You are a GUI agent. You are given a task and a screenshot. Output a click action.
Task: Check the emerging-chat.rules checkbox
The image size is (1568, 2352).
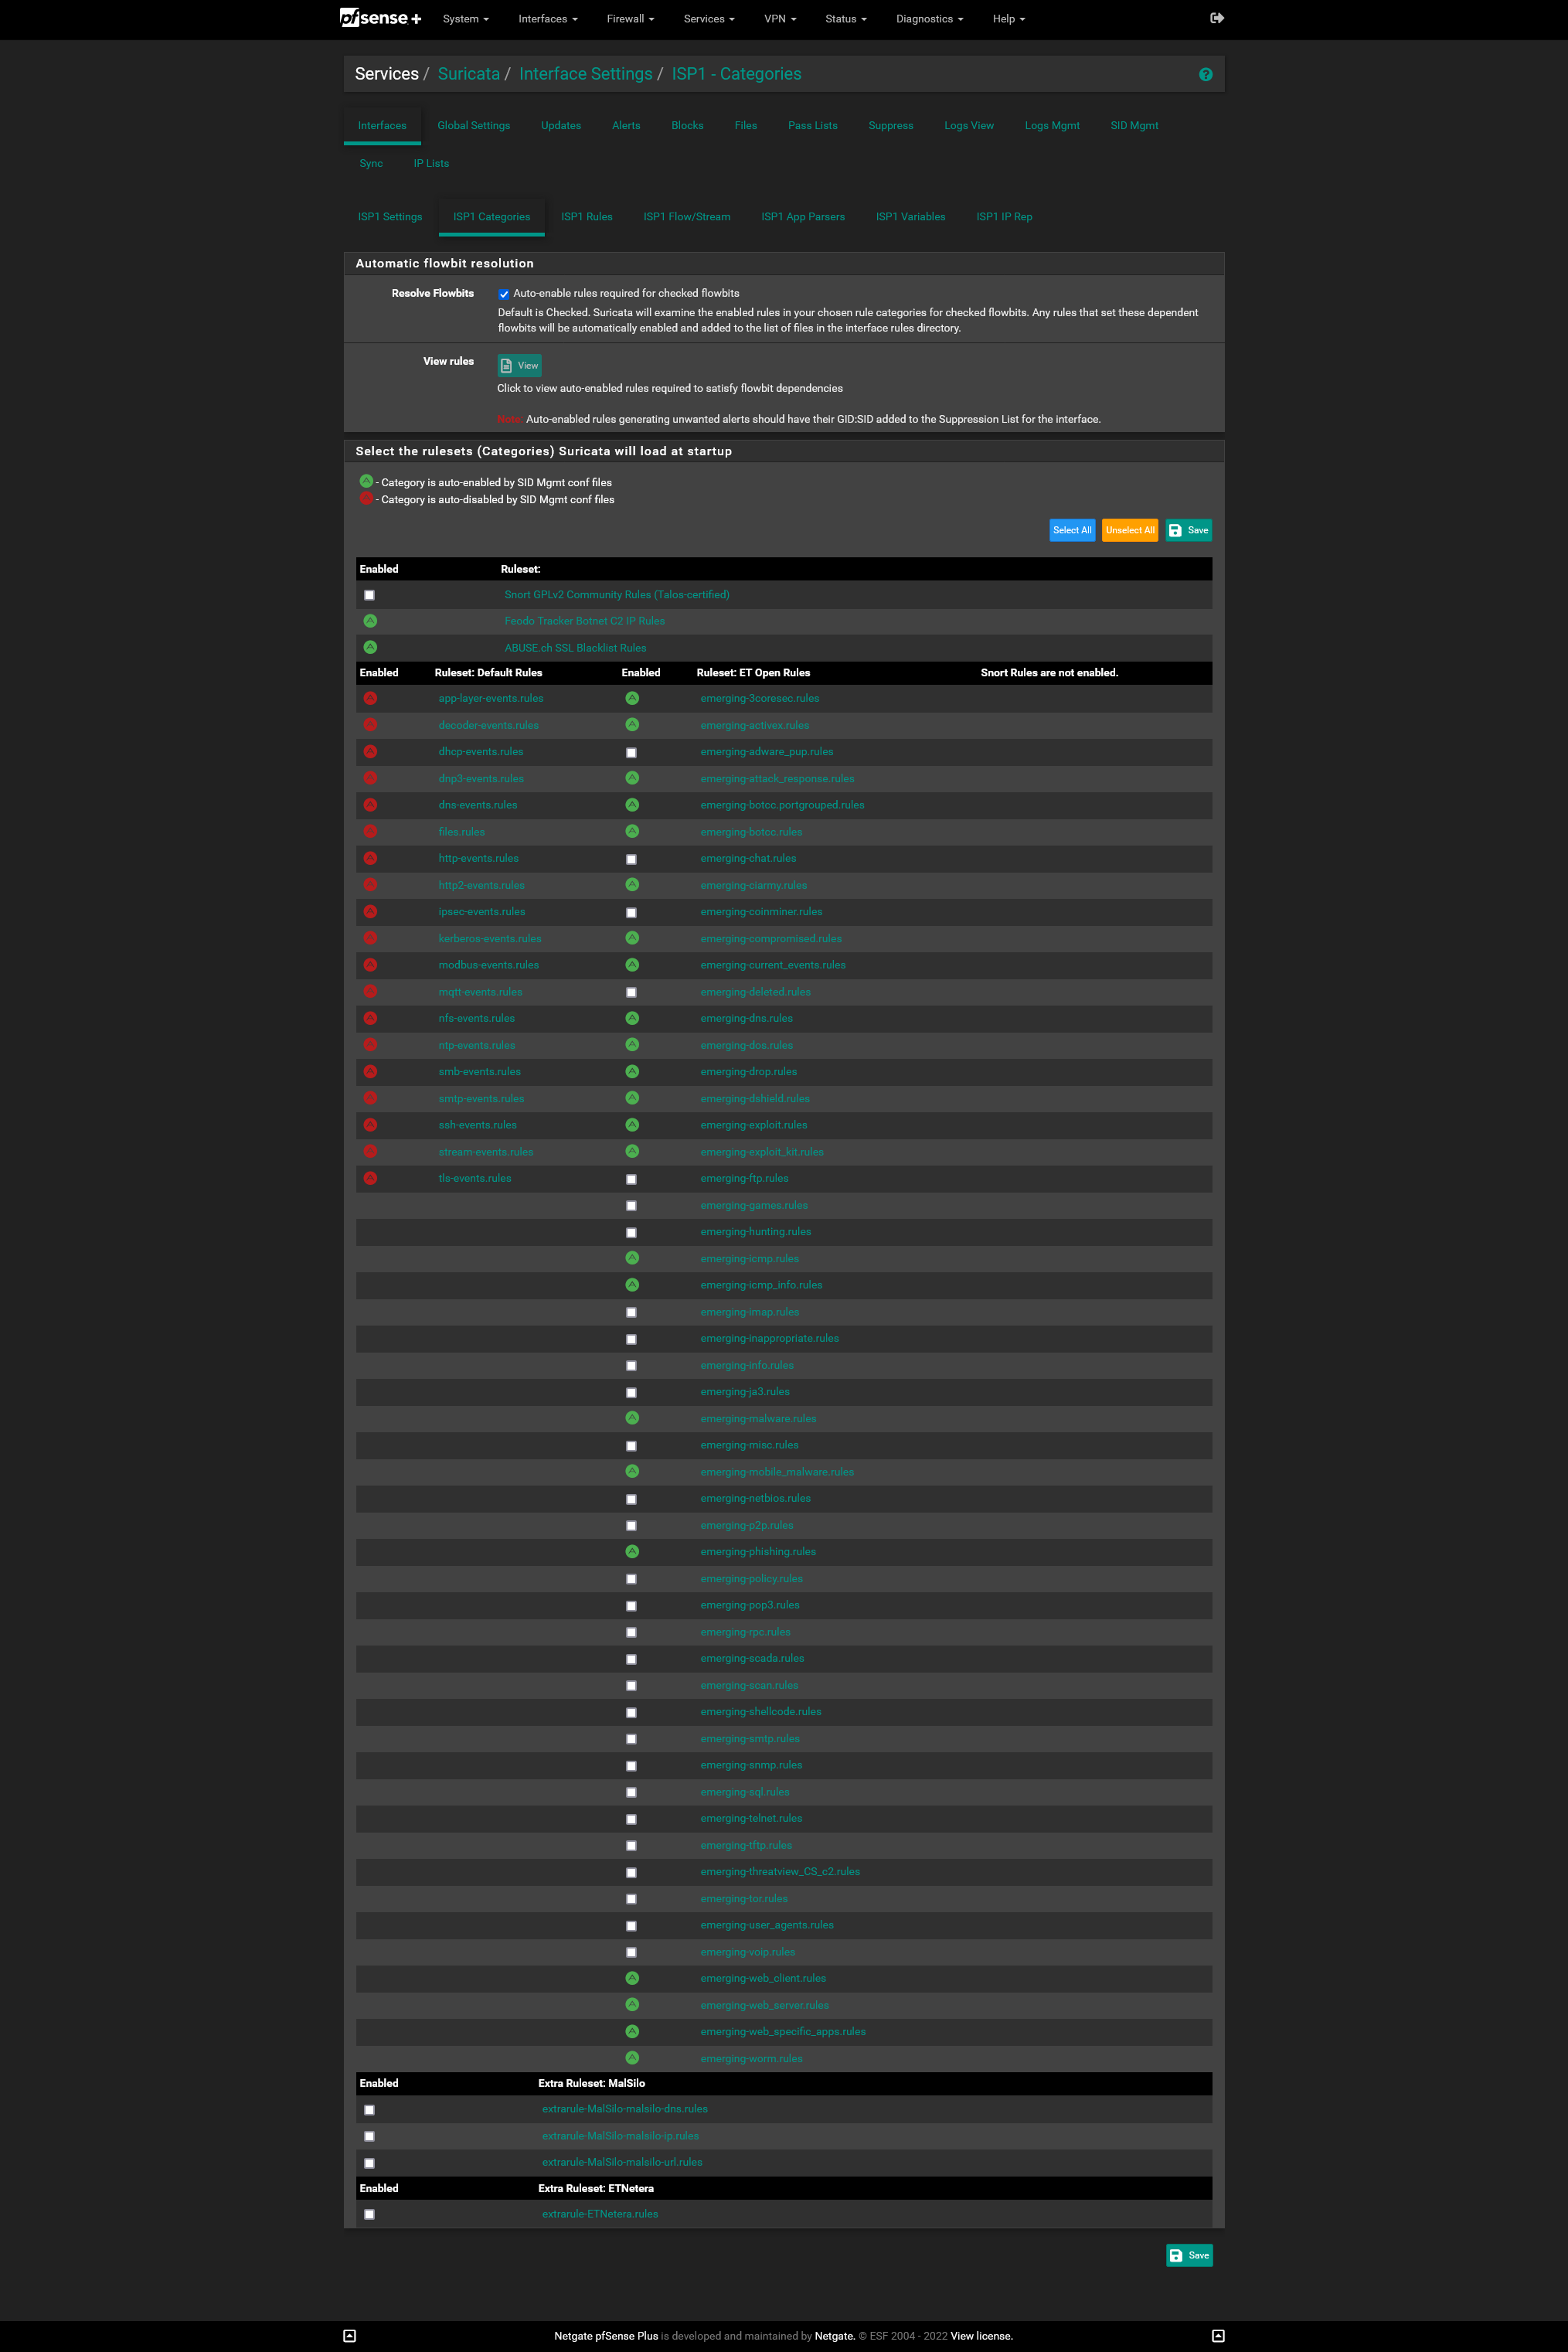coord(631,859)
